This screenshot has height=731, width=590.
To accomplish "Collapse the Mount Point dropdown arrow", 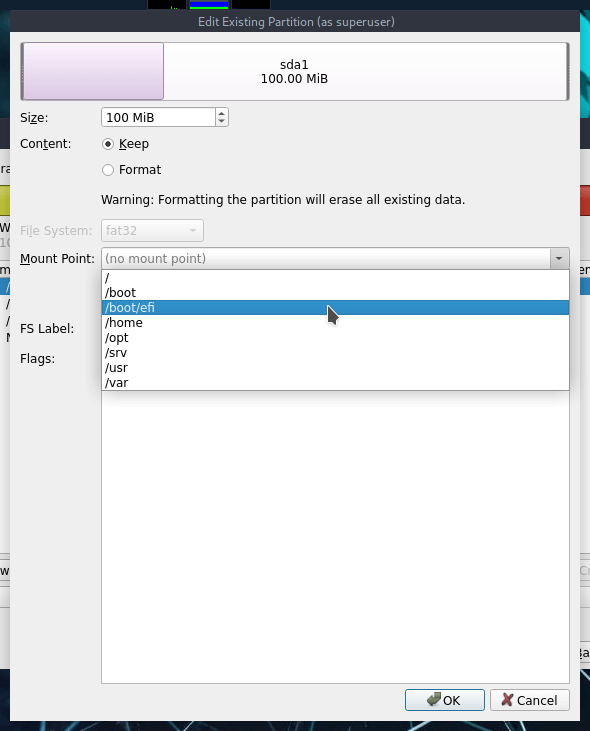I will tap(559, 258).
